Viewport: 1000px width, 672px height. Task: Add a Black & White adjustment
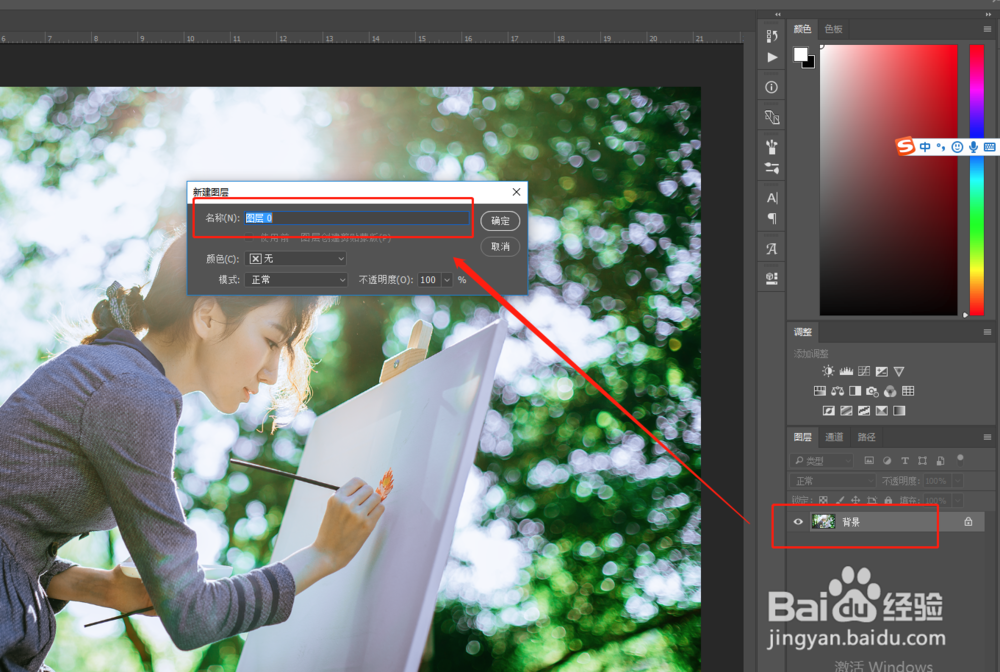855,391
